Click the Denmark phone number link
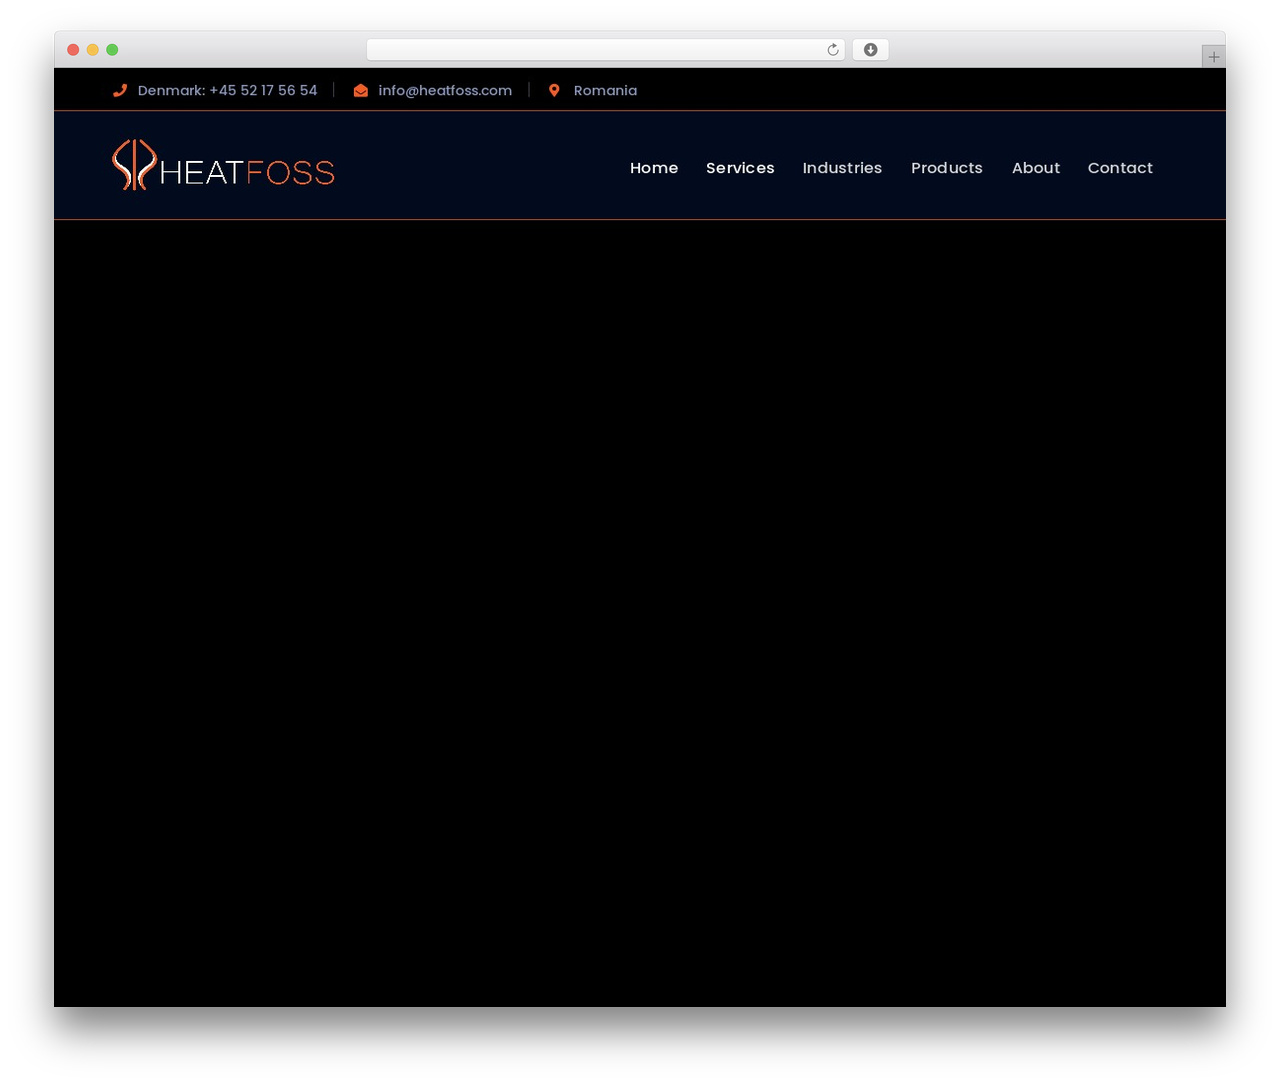The height and width of the screenshot is (1084, 1280). [227, 90]
